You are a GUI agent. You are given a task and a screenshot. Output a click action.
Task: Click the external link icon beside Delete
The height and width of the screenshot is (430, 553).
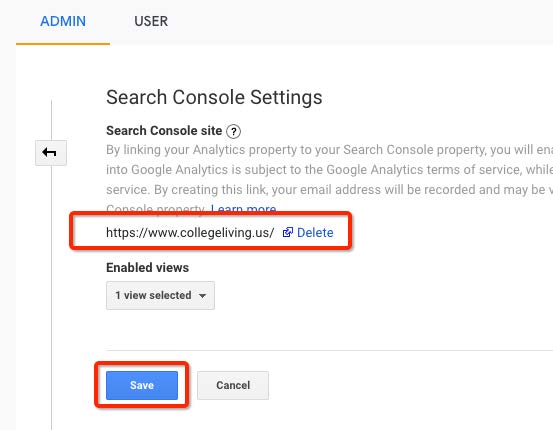point(287,232)
